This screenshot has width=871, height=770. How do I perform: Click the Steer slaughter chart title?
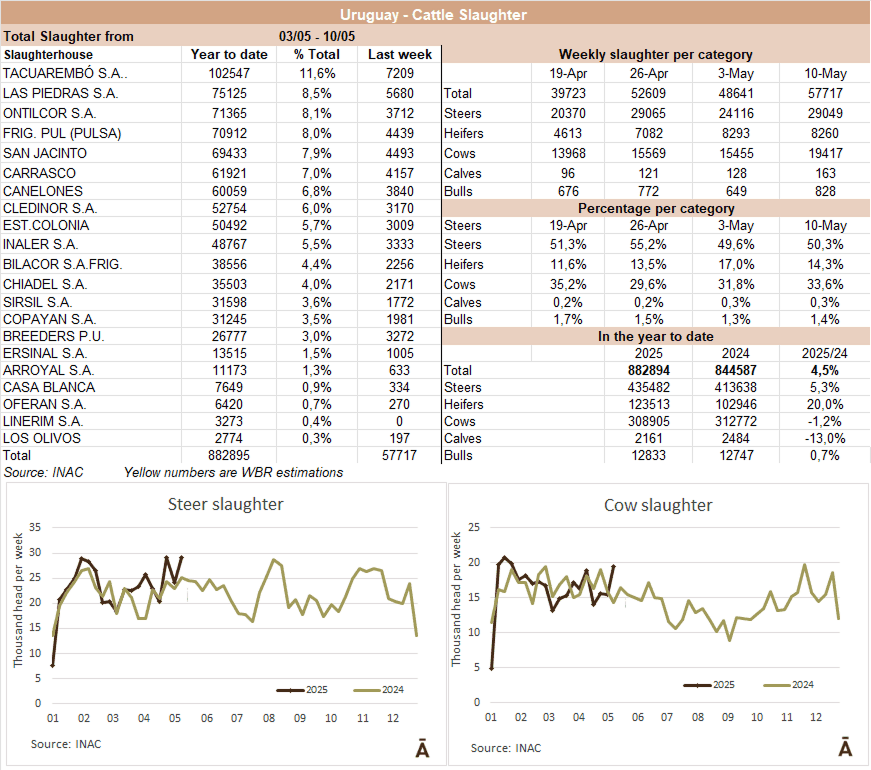(x=224, y=504)
